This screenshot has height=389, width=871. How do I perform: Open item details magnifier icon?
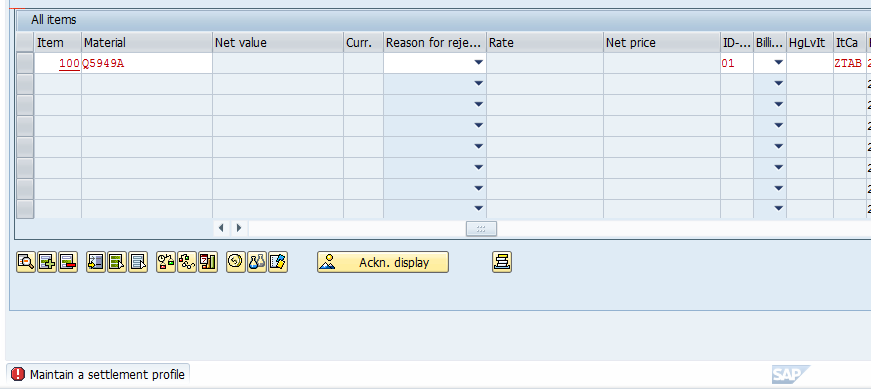(26, 262)
